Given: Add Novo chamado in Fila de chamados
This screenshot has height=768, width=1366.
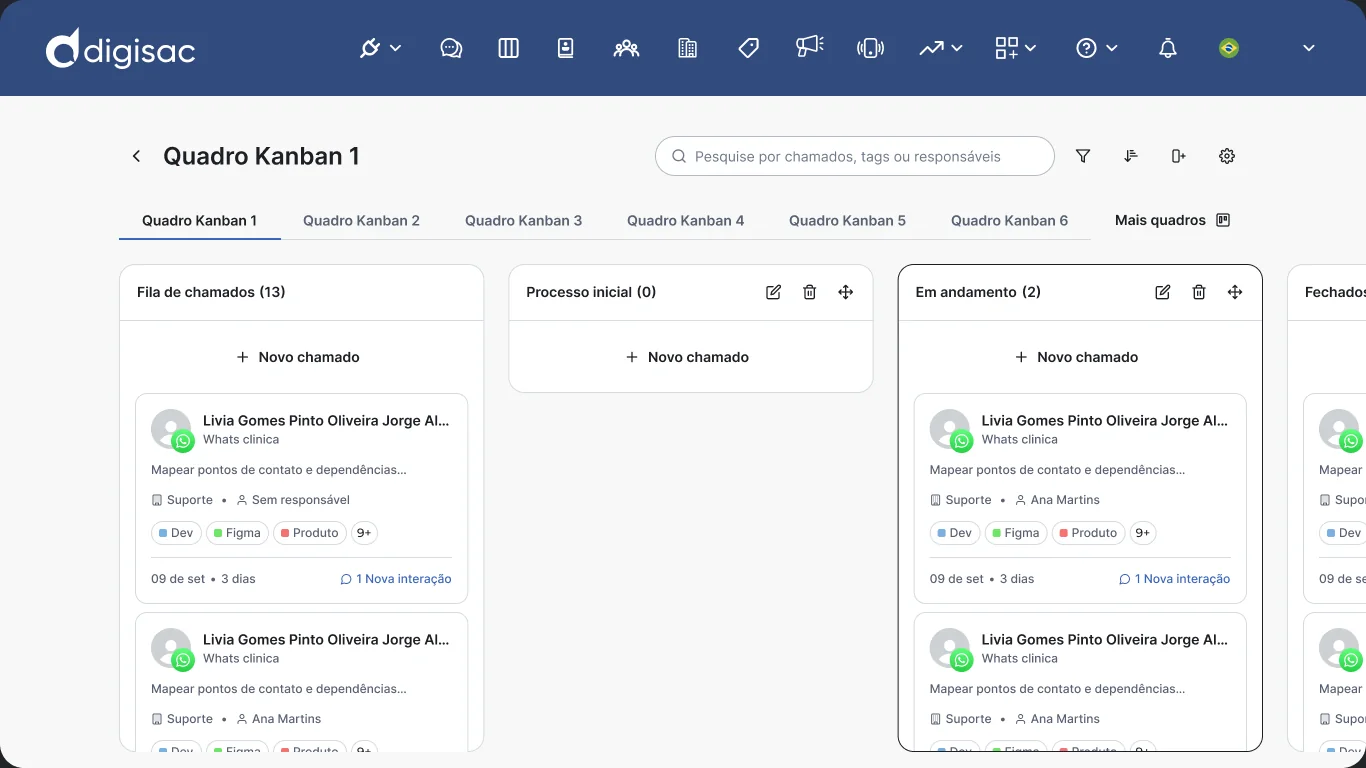Looking at the screenshot, I should [x=298, y=357].
